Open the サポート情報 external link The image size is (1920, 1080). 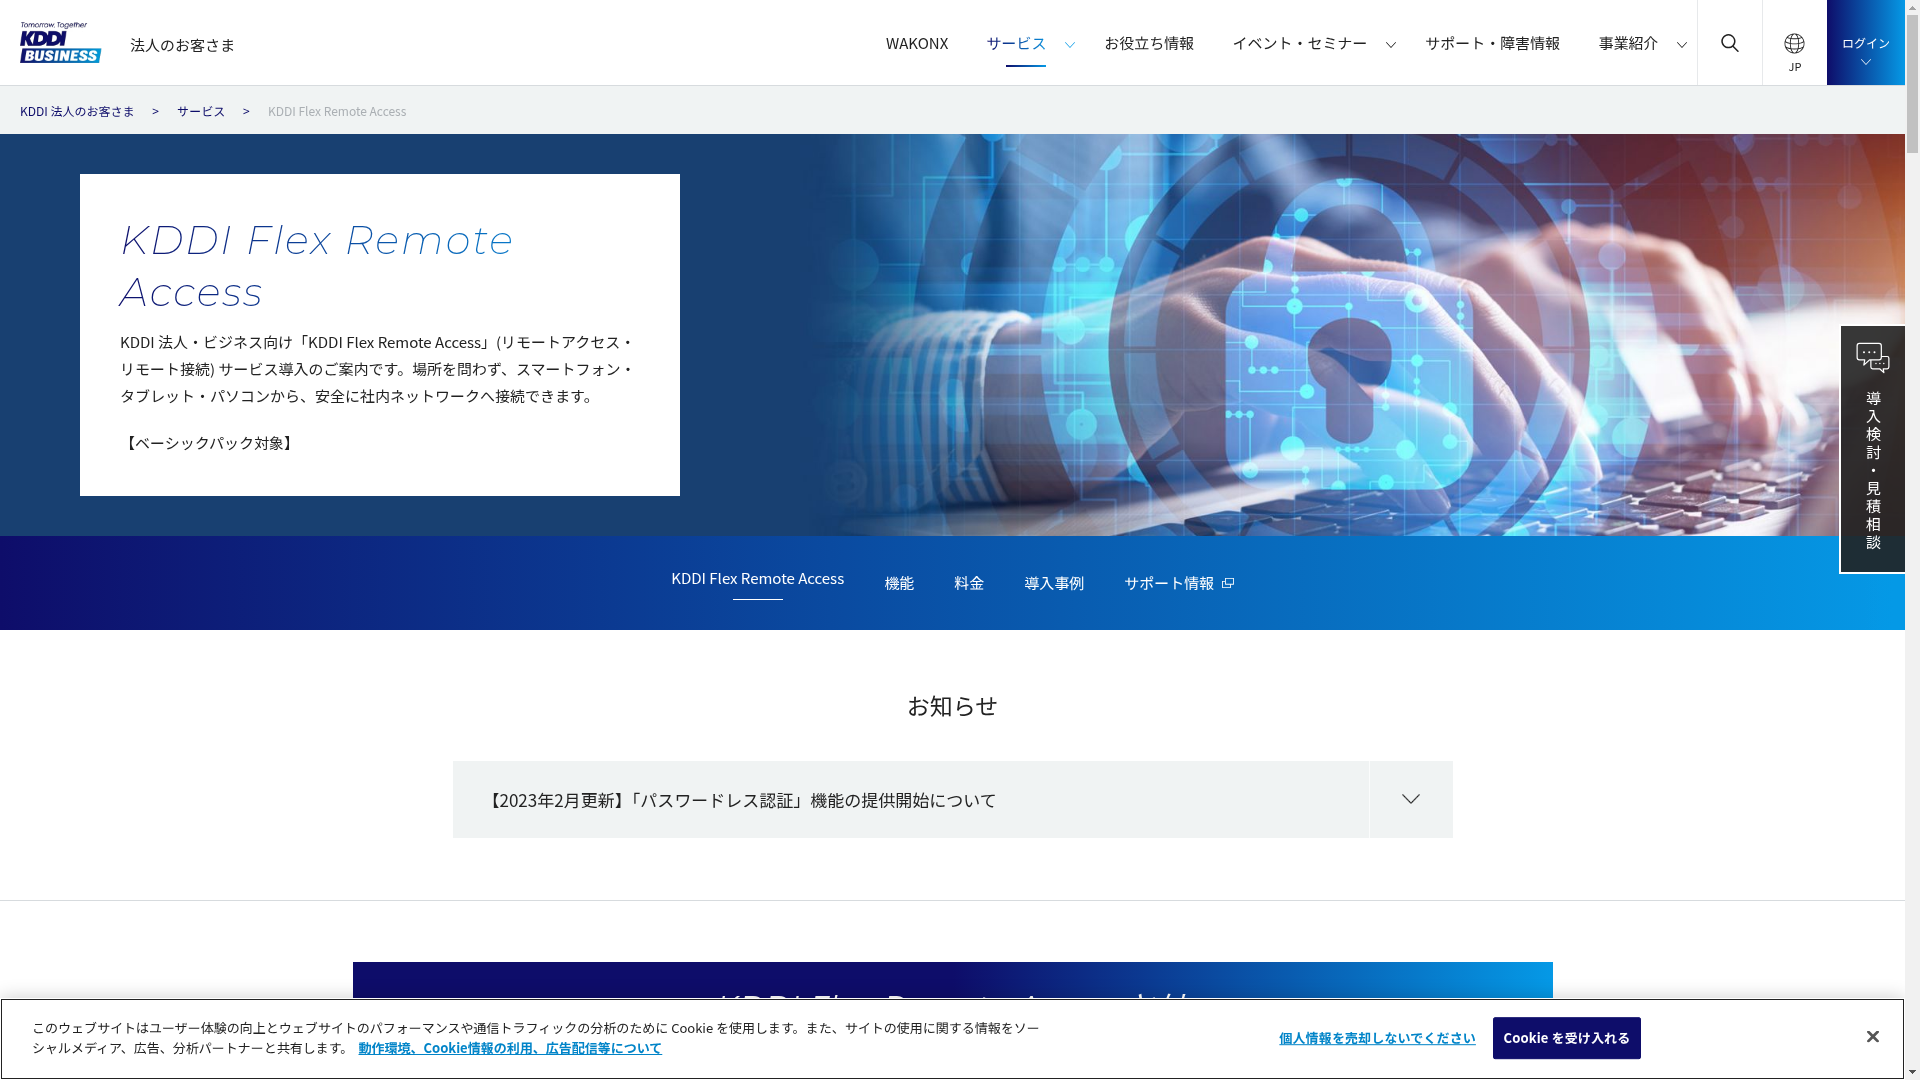[x=1179, y=583]
